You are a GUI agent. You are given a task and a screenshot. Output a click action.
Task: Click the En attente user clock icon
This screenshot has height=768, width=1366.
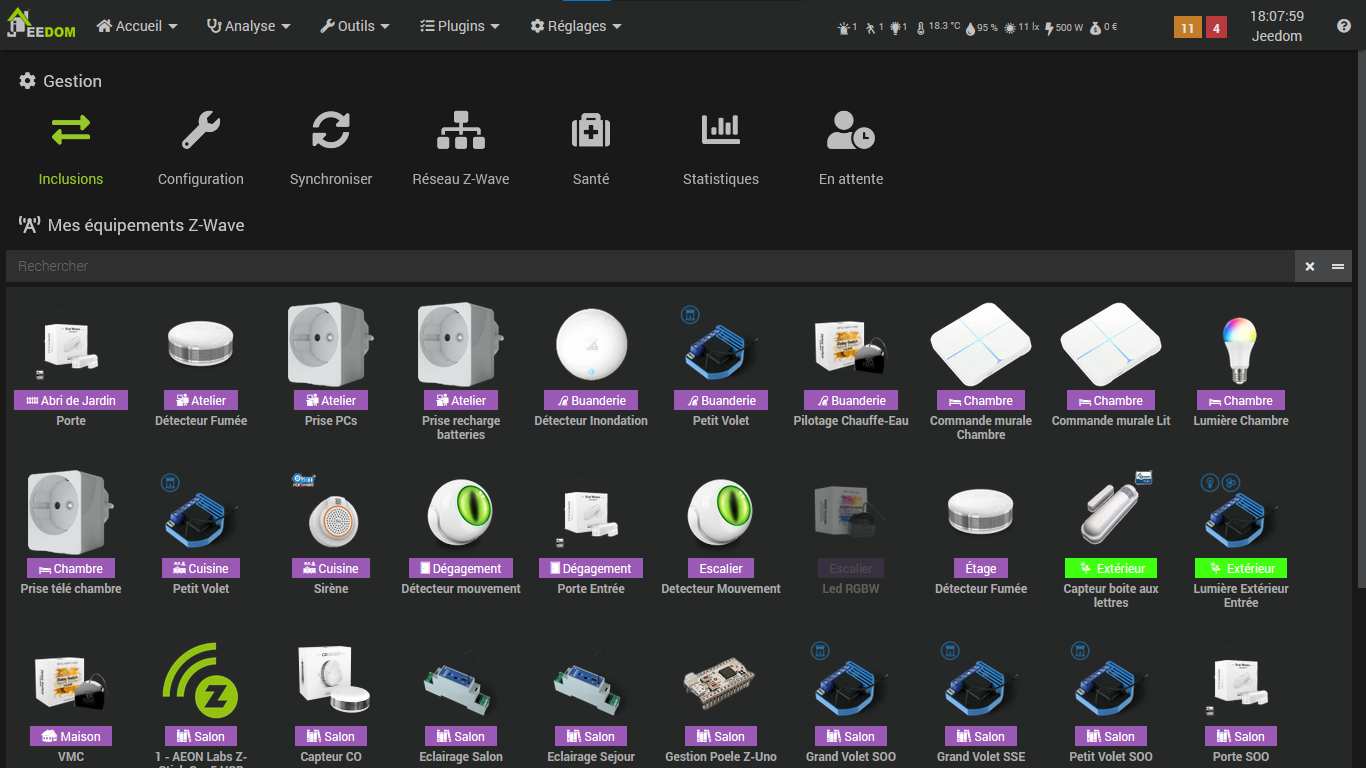(x=851, y=131)
